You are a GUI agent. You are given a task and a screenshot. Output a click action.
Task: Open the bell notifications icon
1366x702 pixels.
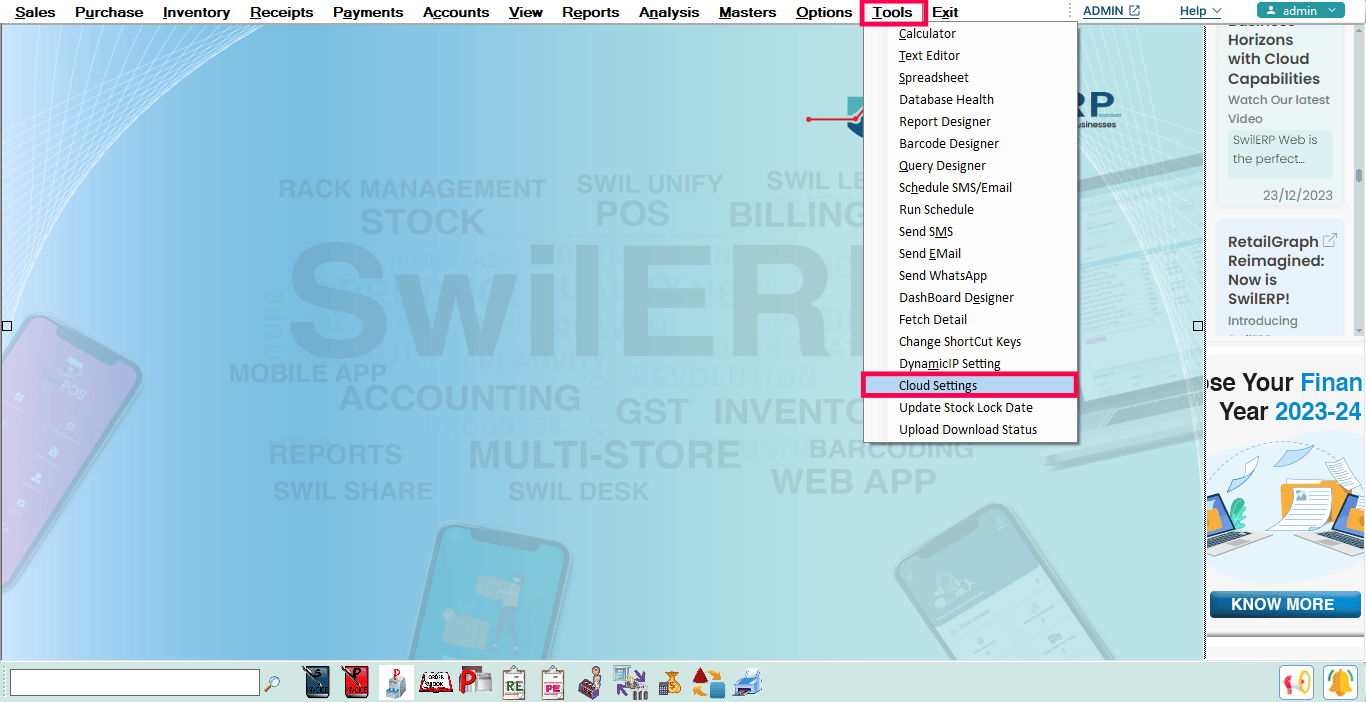tap(1341, 682)
